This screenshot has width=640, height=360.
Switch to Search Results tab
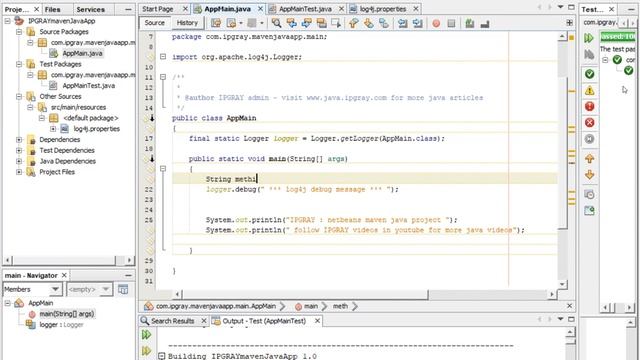pyautogui.click(x=173, y=321)
